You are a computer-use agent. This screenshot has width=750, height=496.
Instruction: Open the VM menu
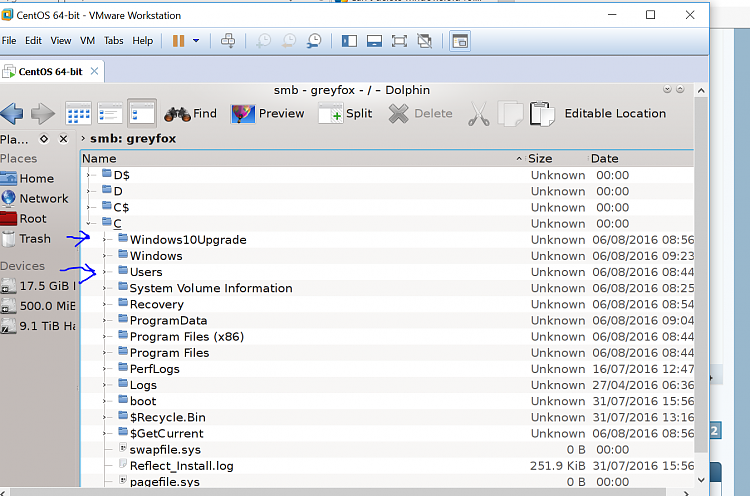(x=88, y=41)
